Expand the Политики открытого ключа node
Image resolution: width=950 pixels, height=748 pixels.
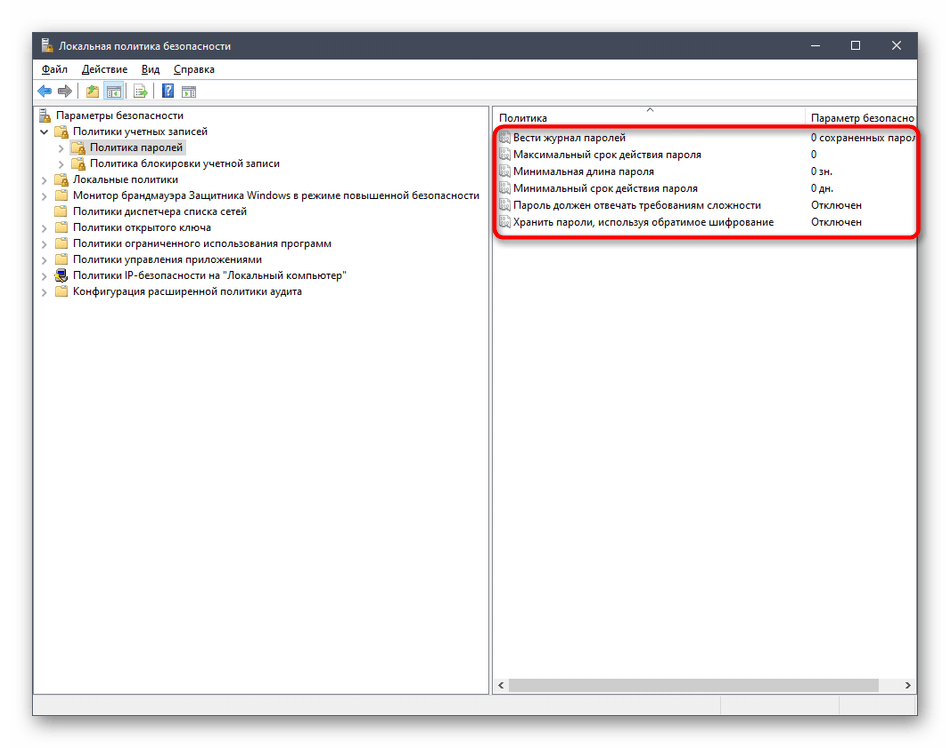[x=44, y=227]
